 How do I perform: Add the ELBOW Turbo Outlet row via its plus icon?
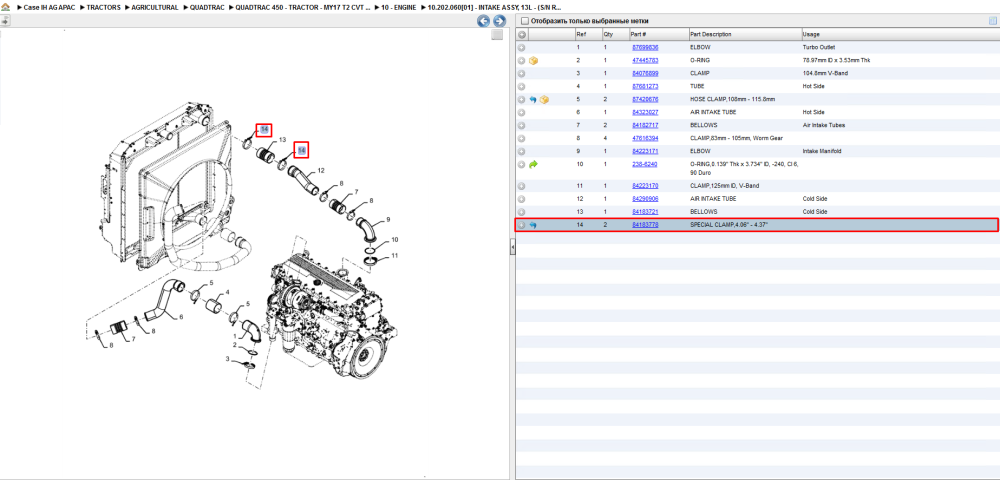(522, 47)
